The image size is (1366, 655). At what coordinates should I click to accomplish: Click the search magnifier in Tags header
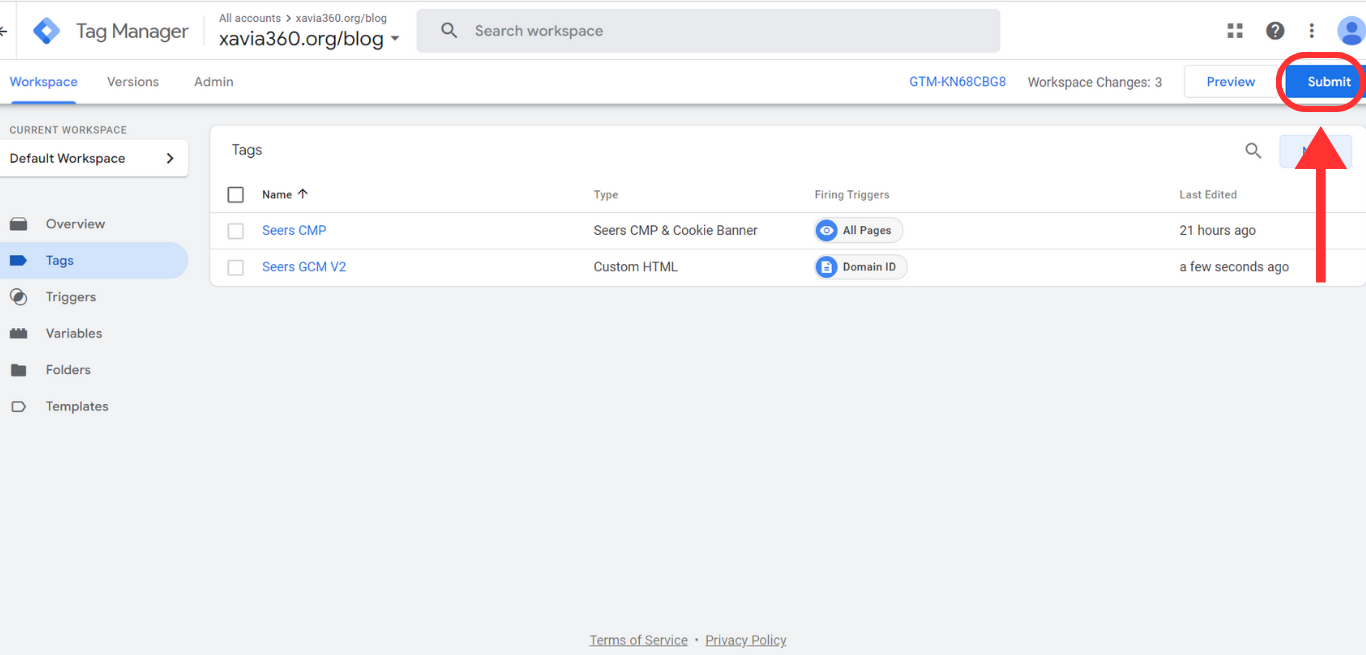tap(1253, 151)
